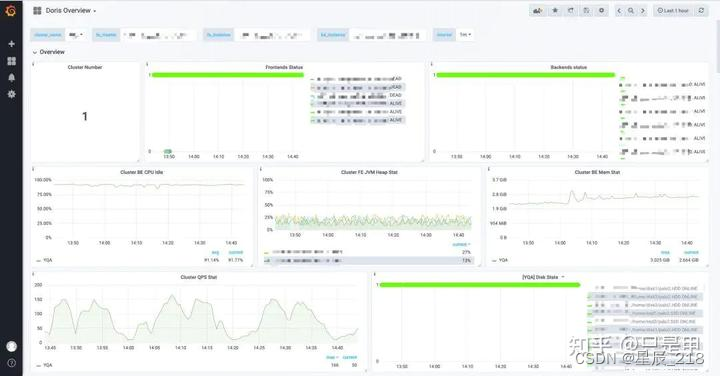Open the Cluster BE Mem Stat panel menu

coord(597,172)
